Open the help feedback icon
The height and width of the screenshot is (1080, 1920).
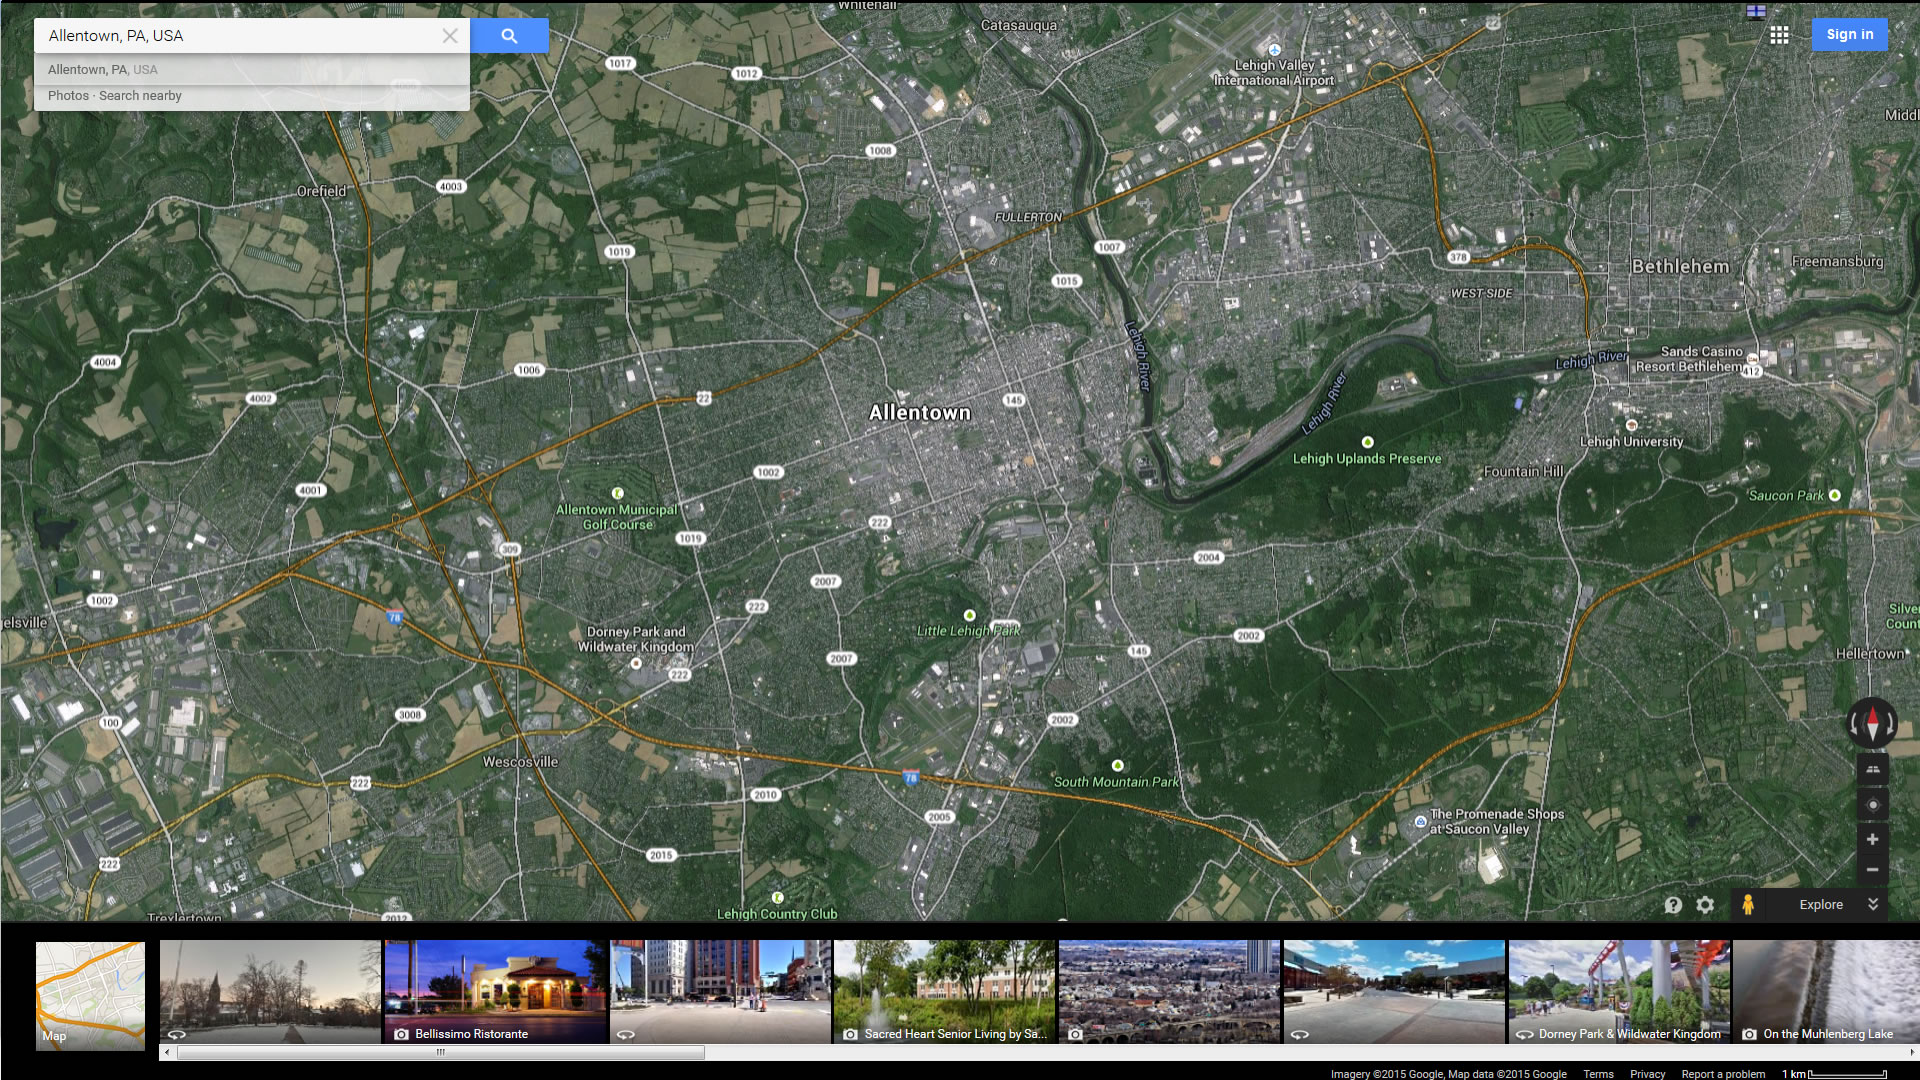1673,905
